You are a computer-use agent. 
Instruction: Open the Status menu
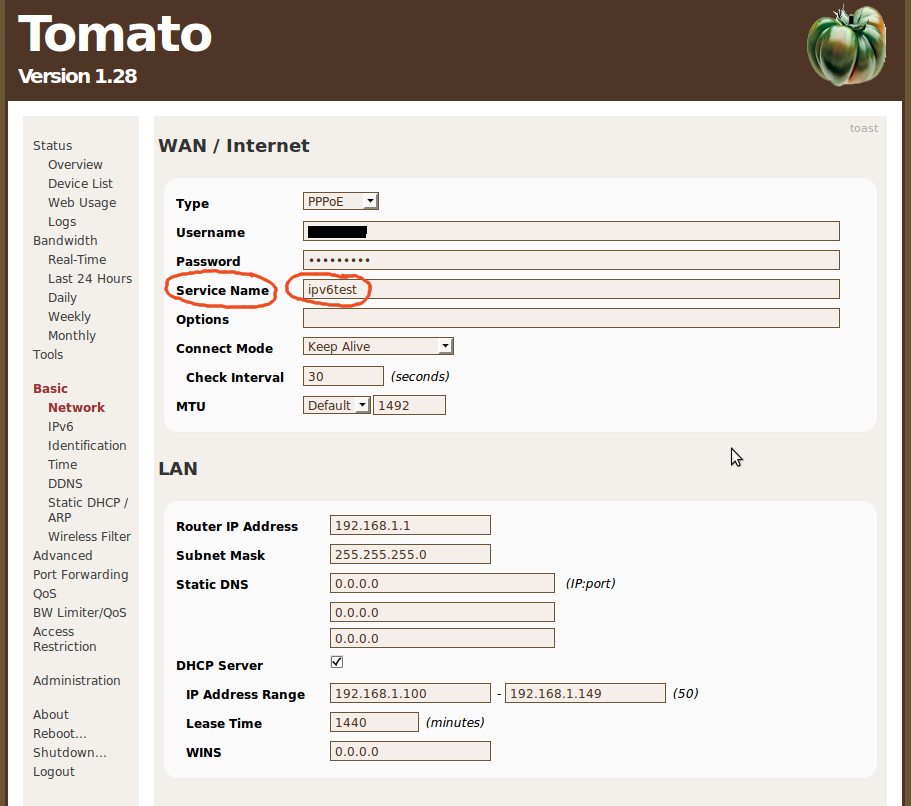click(52, 145)
